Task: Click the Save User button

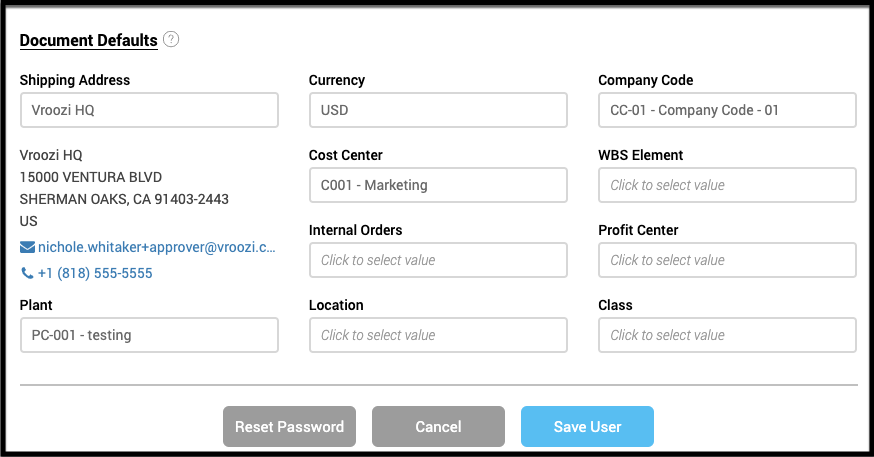Action: click(587, 426)
